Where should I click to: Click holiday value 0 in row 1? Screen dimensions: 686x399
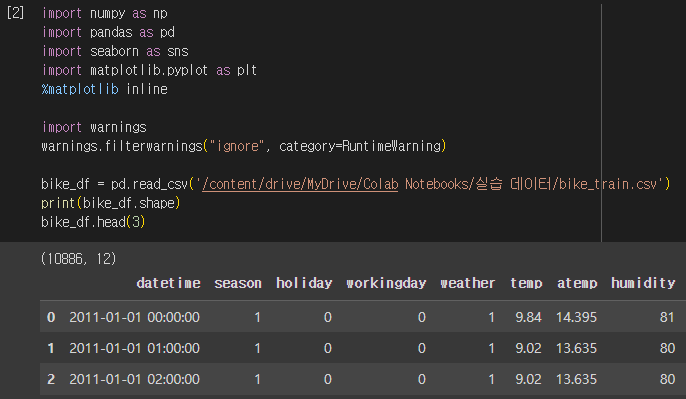point(328,348)
